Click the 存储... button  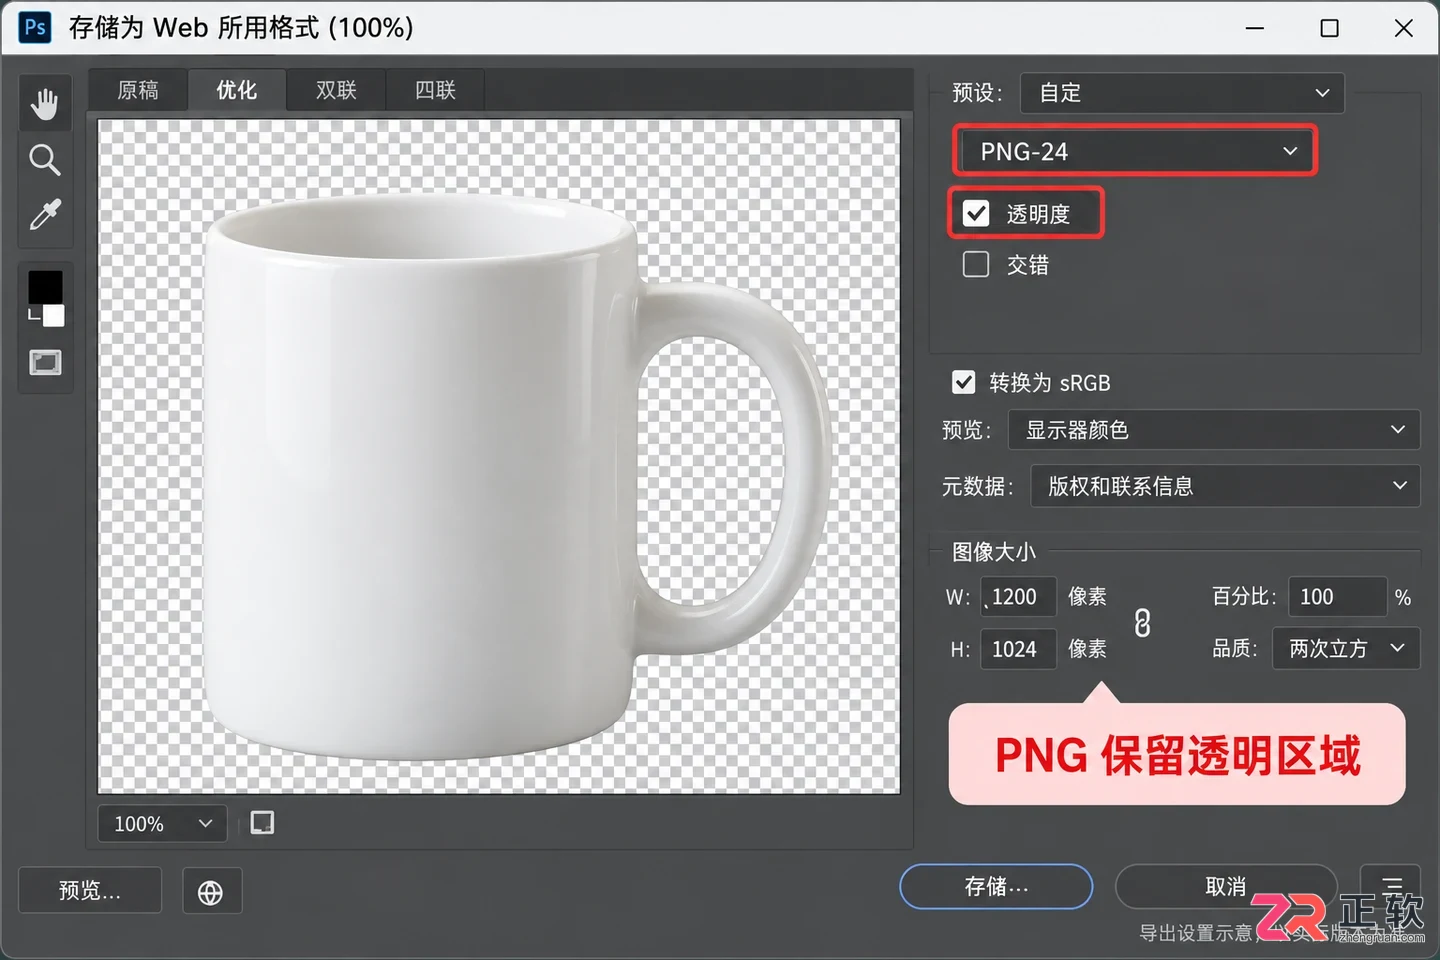click(996, 887)
